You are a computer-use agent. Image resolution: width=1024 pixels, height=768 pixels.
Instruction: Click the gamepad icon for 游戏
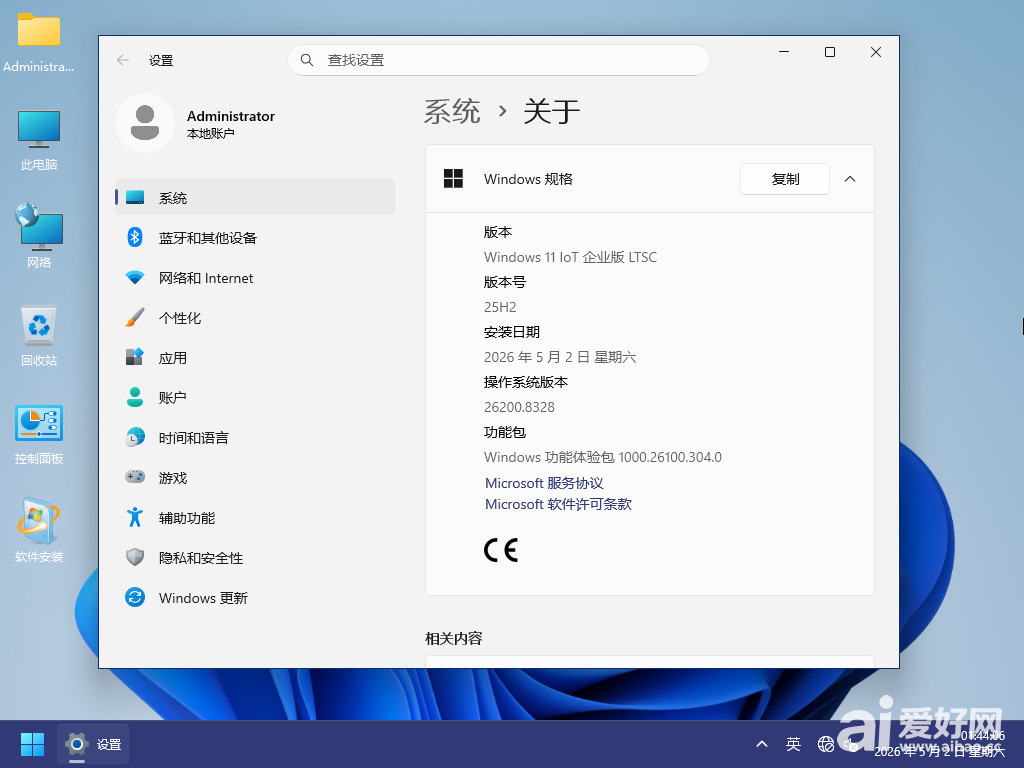click(x=135, y=477)
